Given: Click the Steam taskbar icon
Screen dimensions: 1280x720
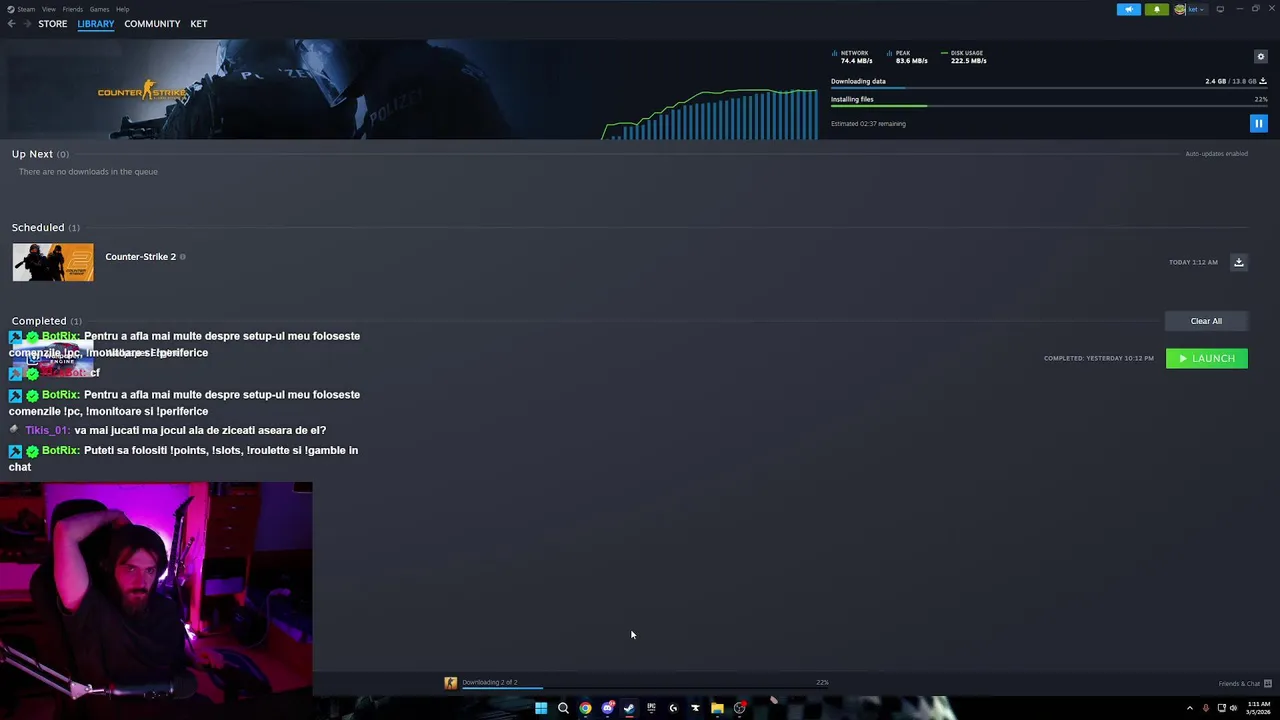Looking at the screenshot, I should click(x=629, y=708).
